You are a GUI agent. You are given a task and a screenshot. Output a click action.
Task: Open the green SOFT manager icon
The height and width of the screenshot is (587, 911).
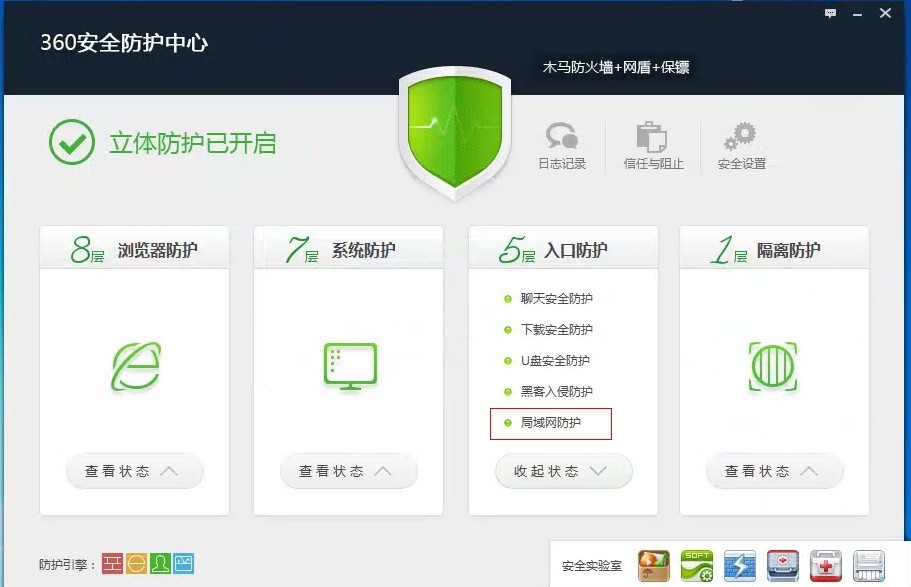click(697, 565)
